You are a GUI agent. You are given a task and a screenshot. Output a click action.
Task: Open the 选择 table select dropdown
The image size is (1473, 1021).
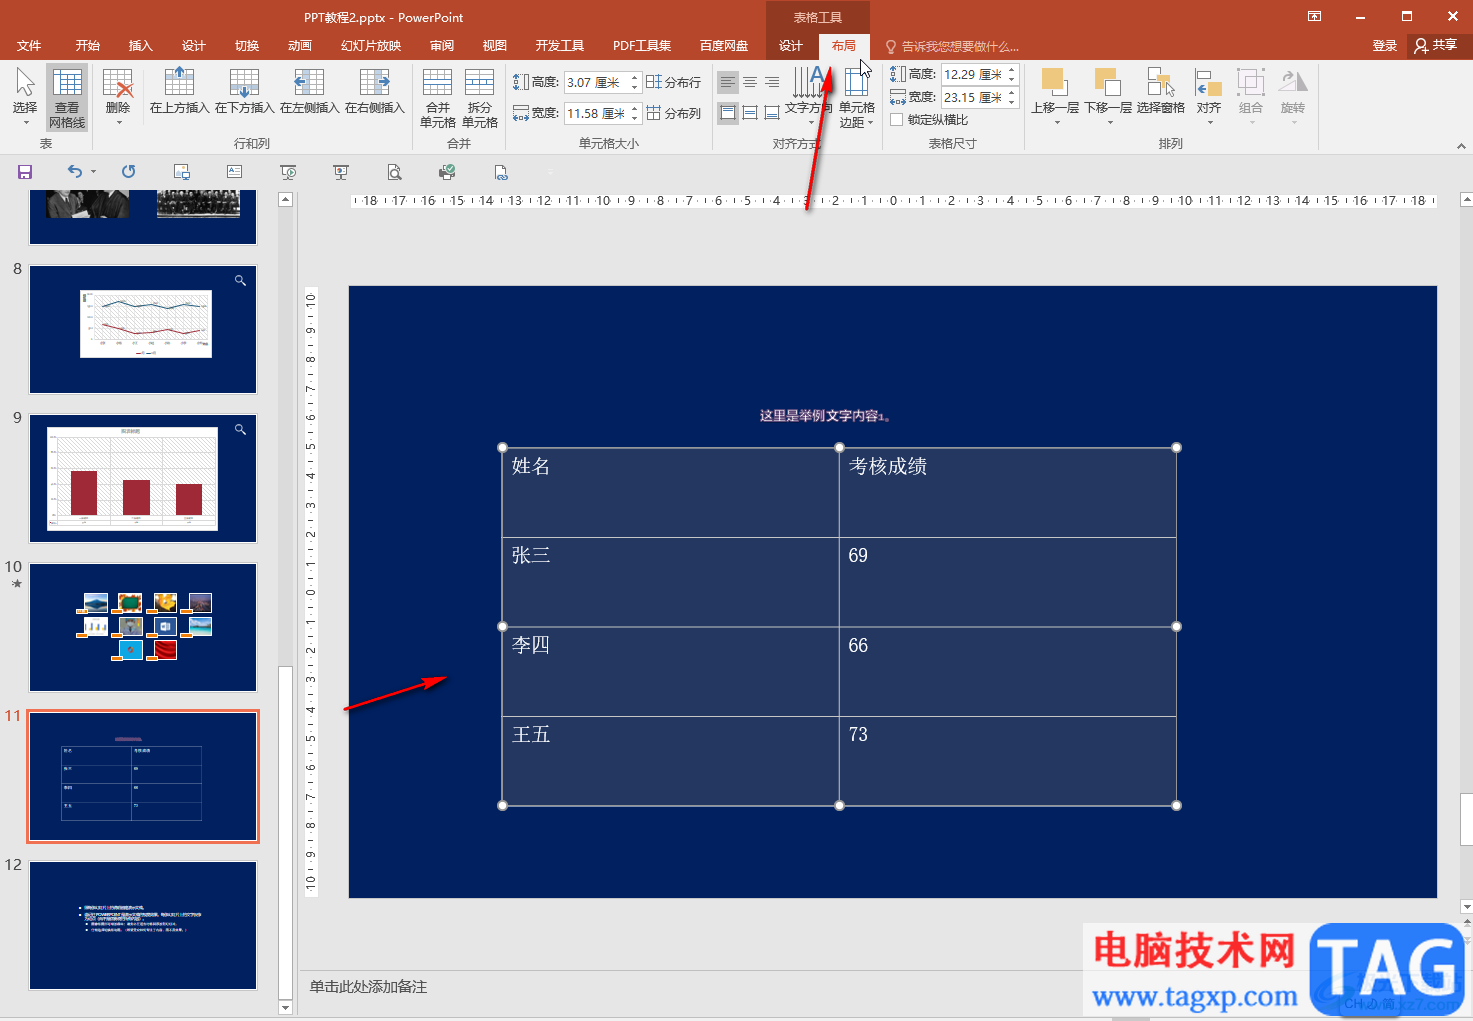click(25, 97)
